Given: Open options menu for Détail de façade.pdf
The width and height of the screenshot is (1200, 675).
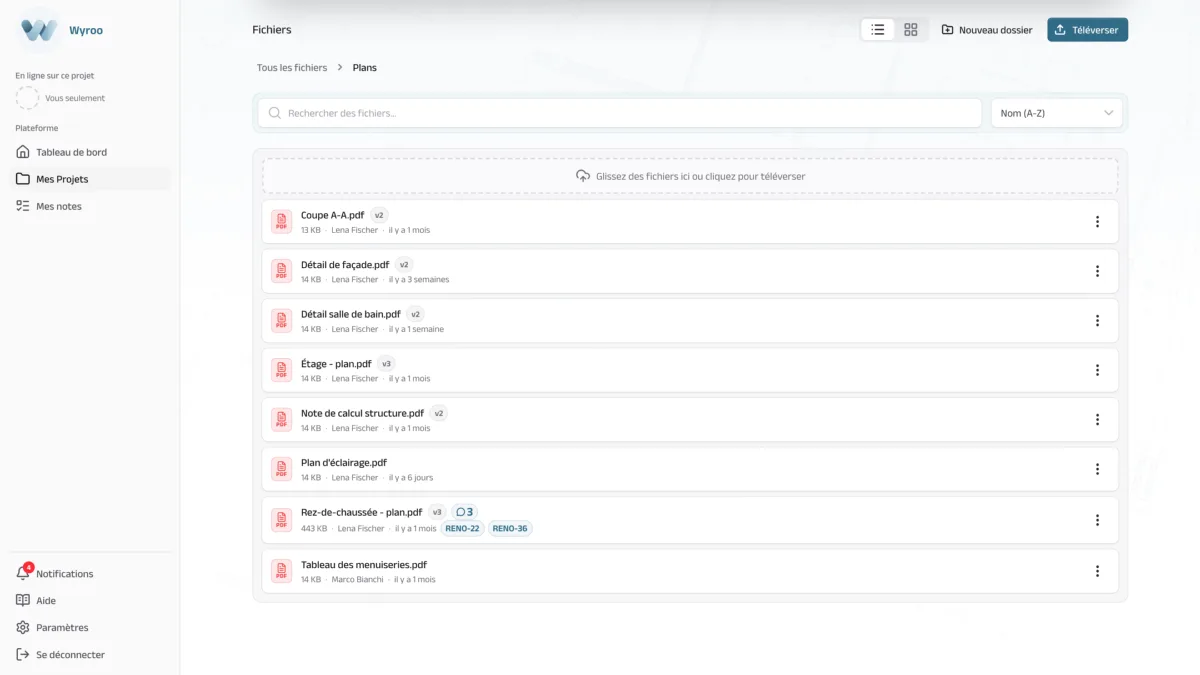Looking at the screenshot, I should [x=1097, y=271].
